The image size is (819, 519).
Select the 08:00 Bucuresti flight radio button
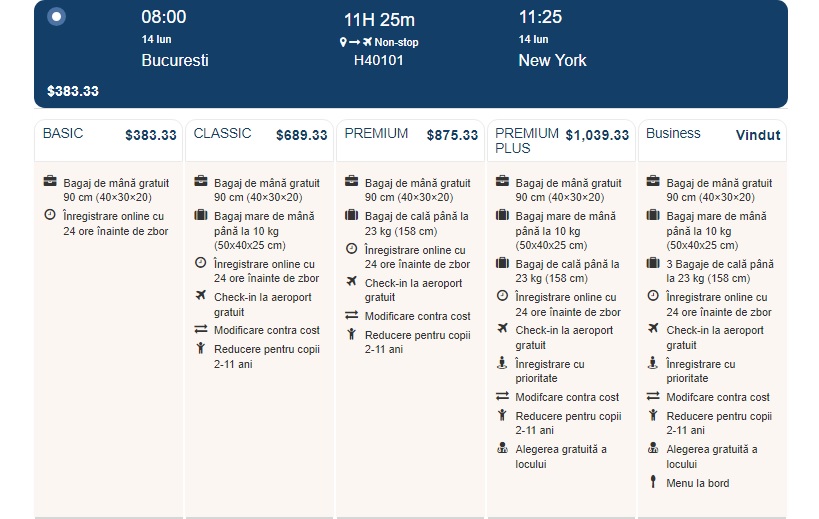(56, 16)
